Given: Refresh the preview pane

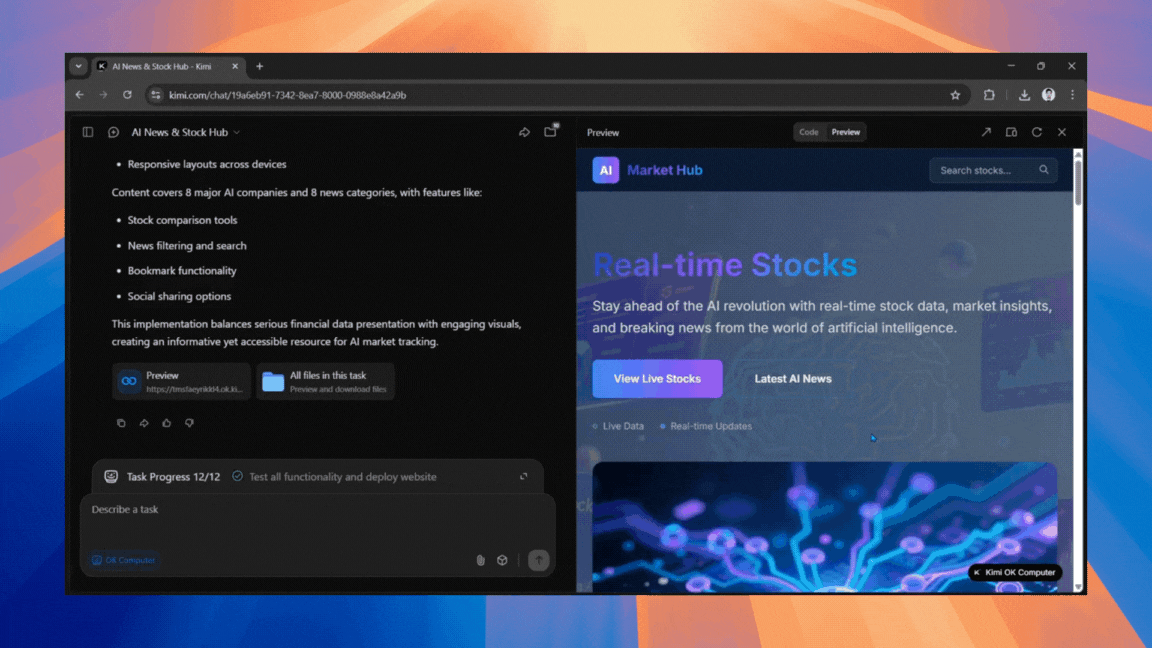Looking at the screenshot, I should (x=1037, y=132).
